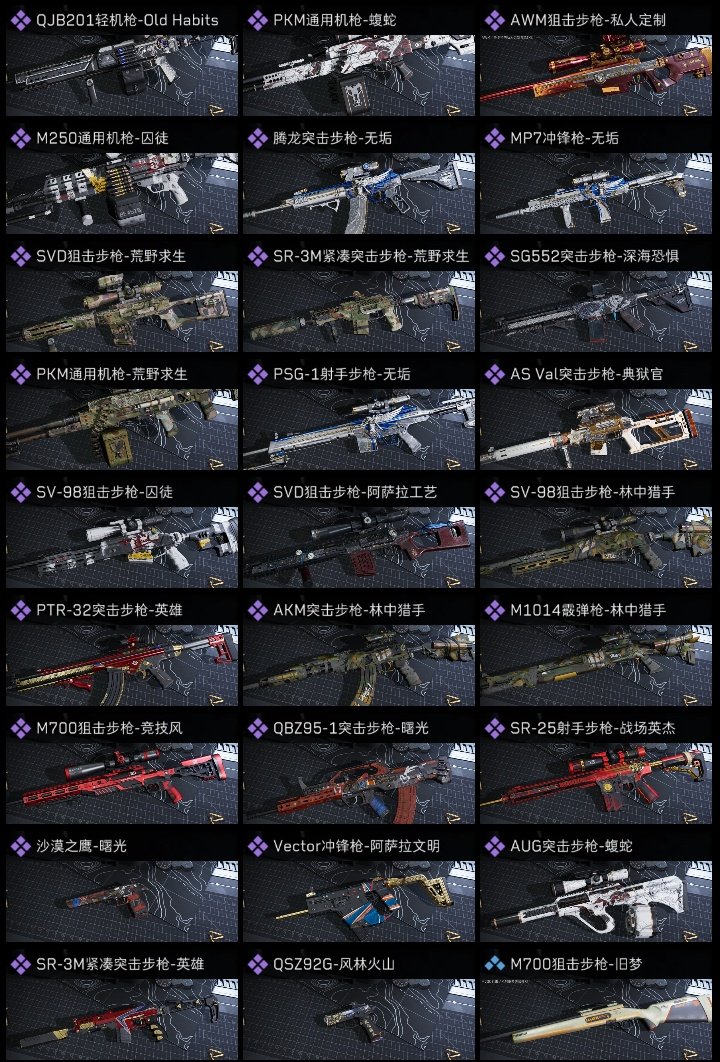Viewport: 720px width, 1062px height.
Task: Select the QBZ95-1突击步枪-曙光 weapon image
Action: tap(359, 783)
